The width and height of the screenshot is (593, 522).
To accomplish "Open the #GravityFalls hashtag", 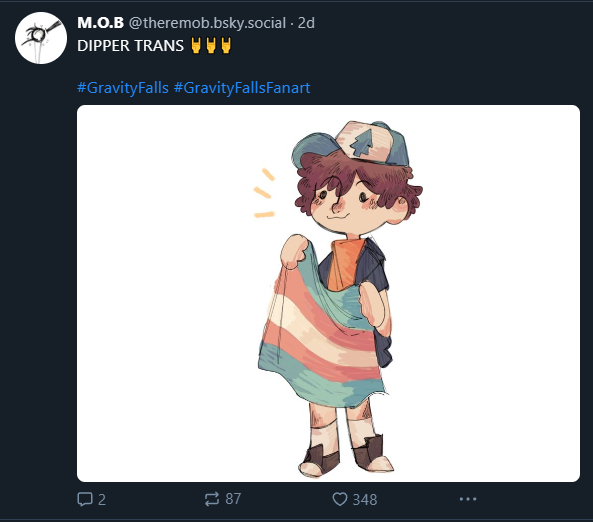I will tap(123, 88).
